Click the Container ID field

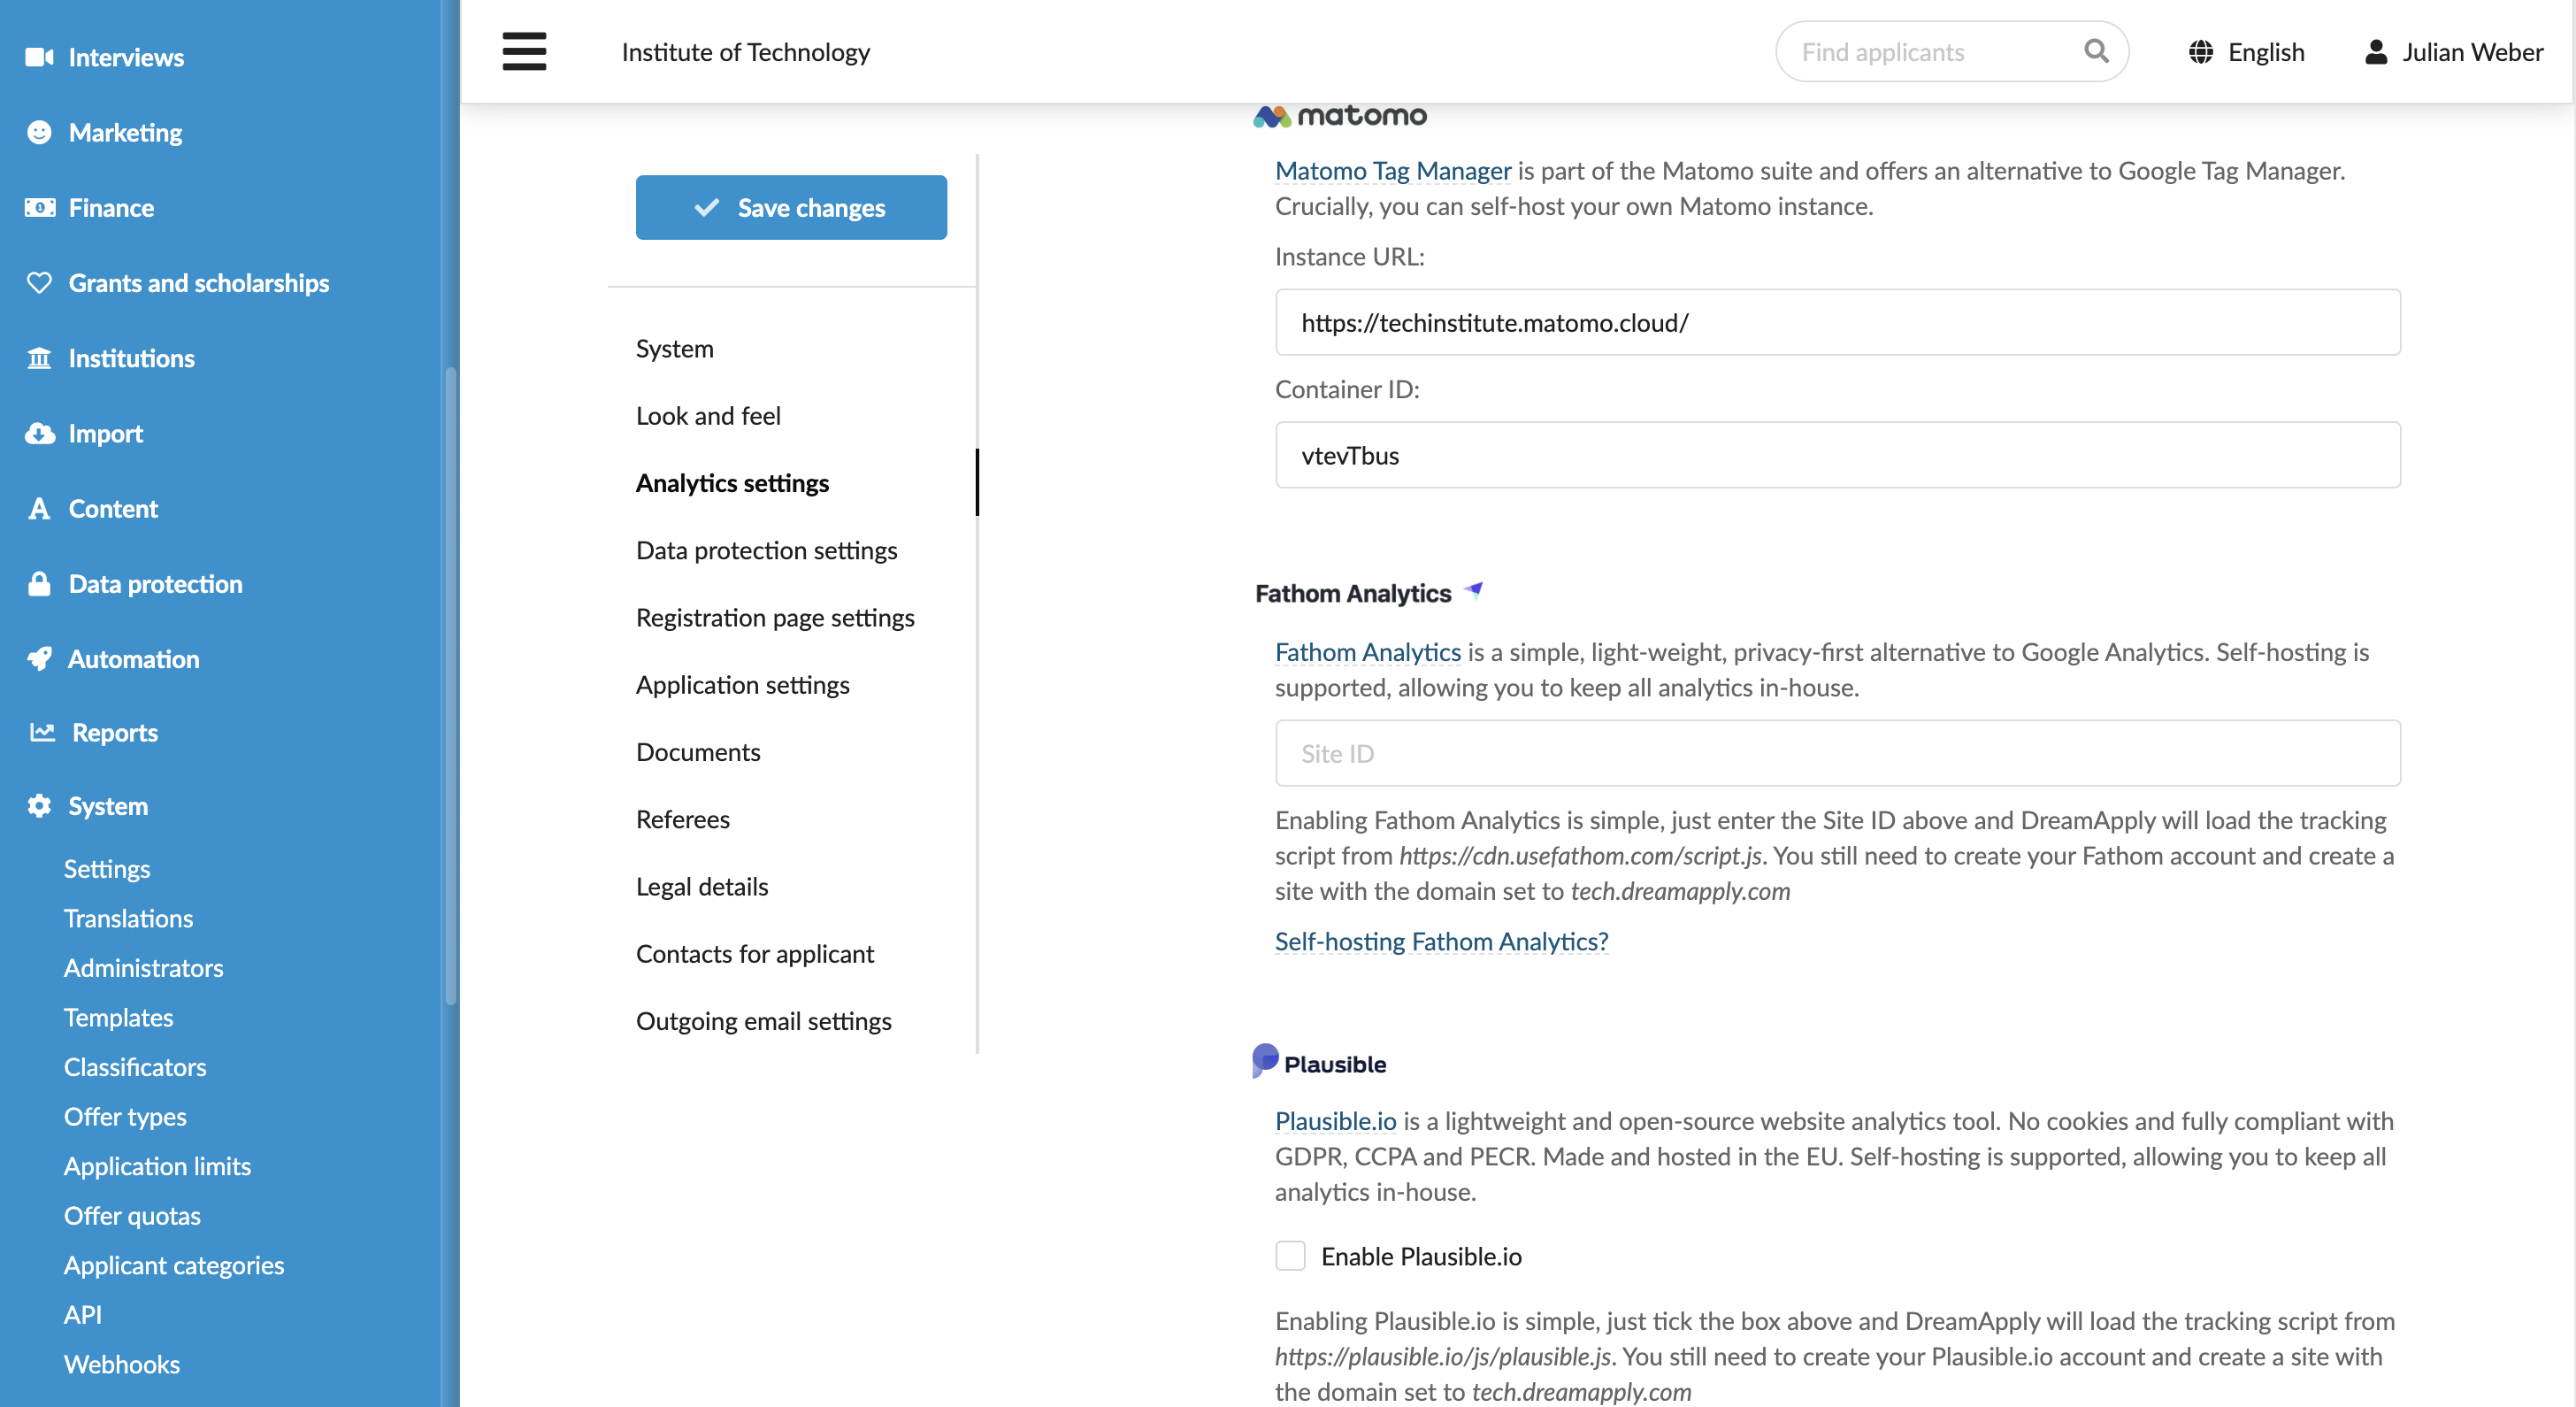(1837, 455)
